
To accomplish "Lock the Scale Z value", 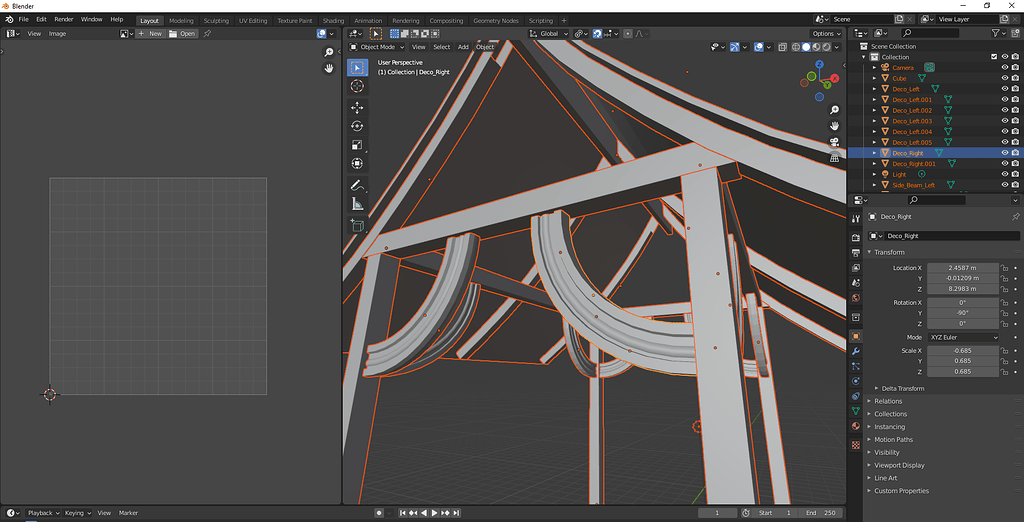I will click(x=1005, y=372).
